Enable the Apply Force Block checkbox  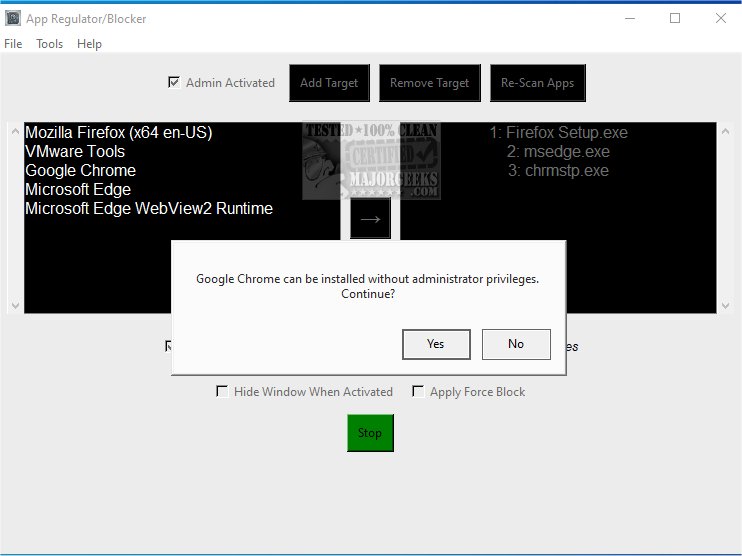pyautogui.click(x=418, y=391)
